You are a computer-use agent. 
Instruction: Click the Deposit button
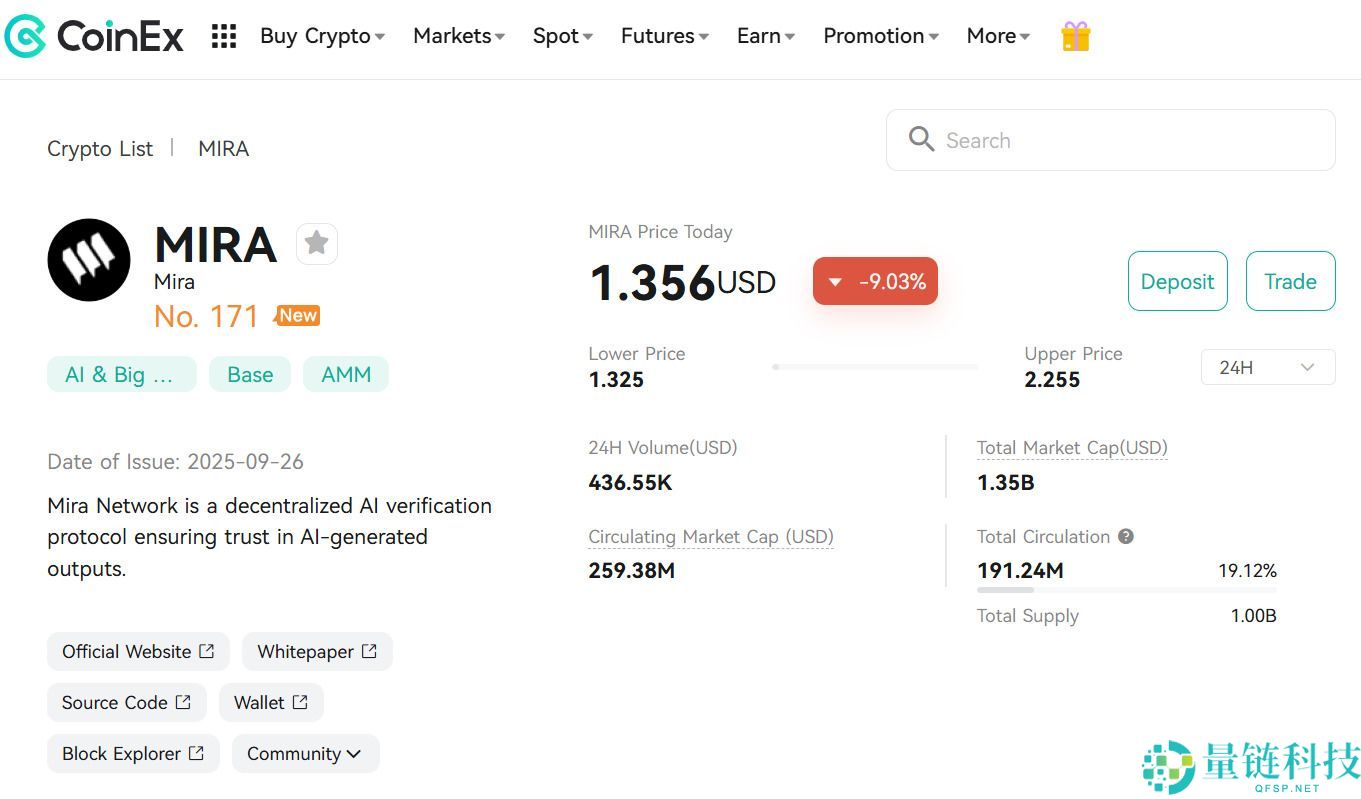[1177, 281]
